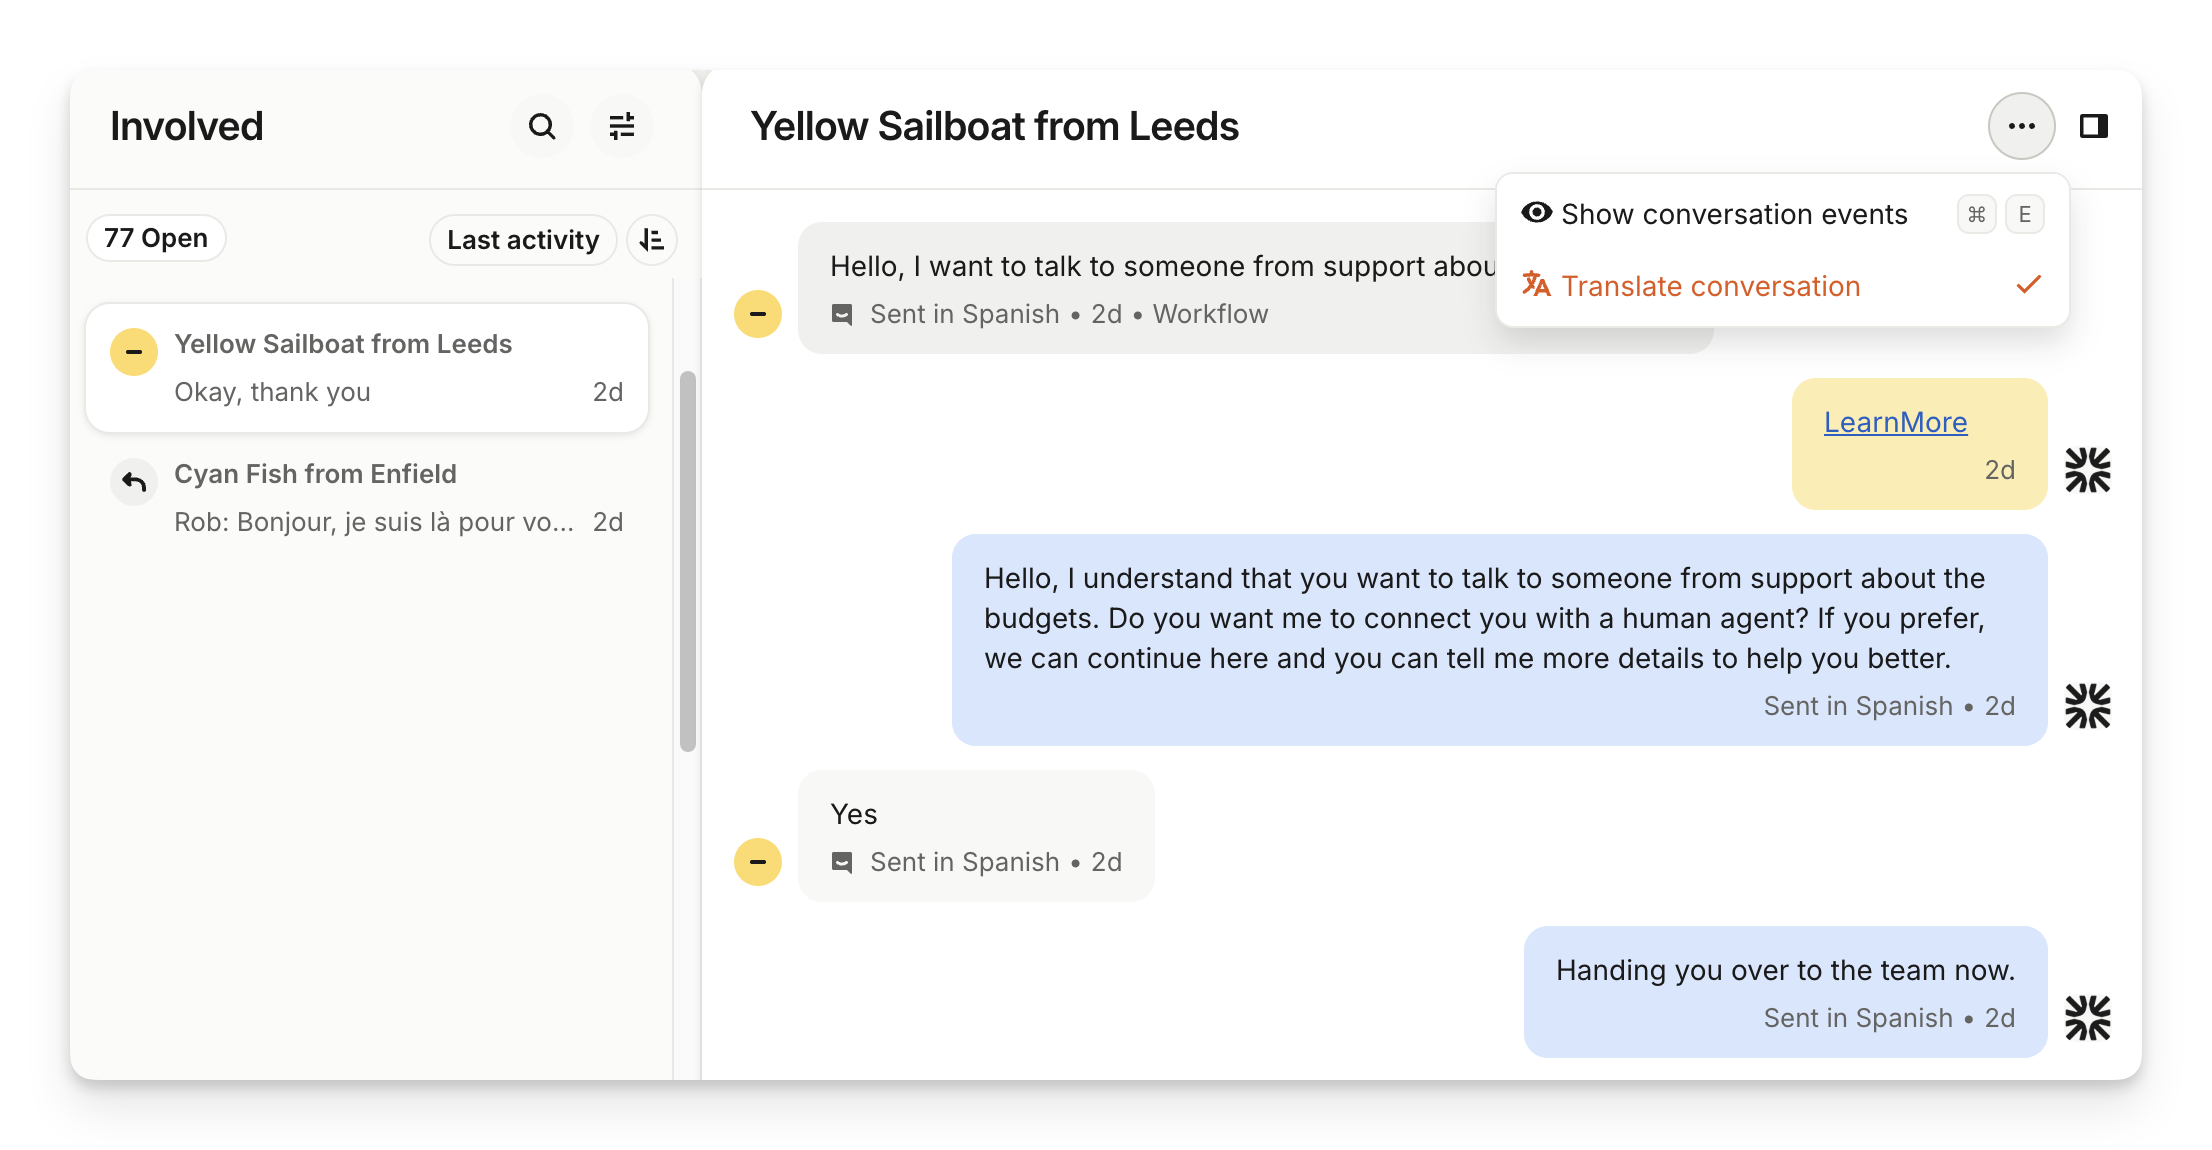This screenshot has height=1150, width=2212.
Task: Click the Handing you over message bubble
Action: click(1785, 991)
